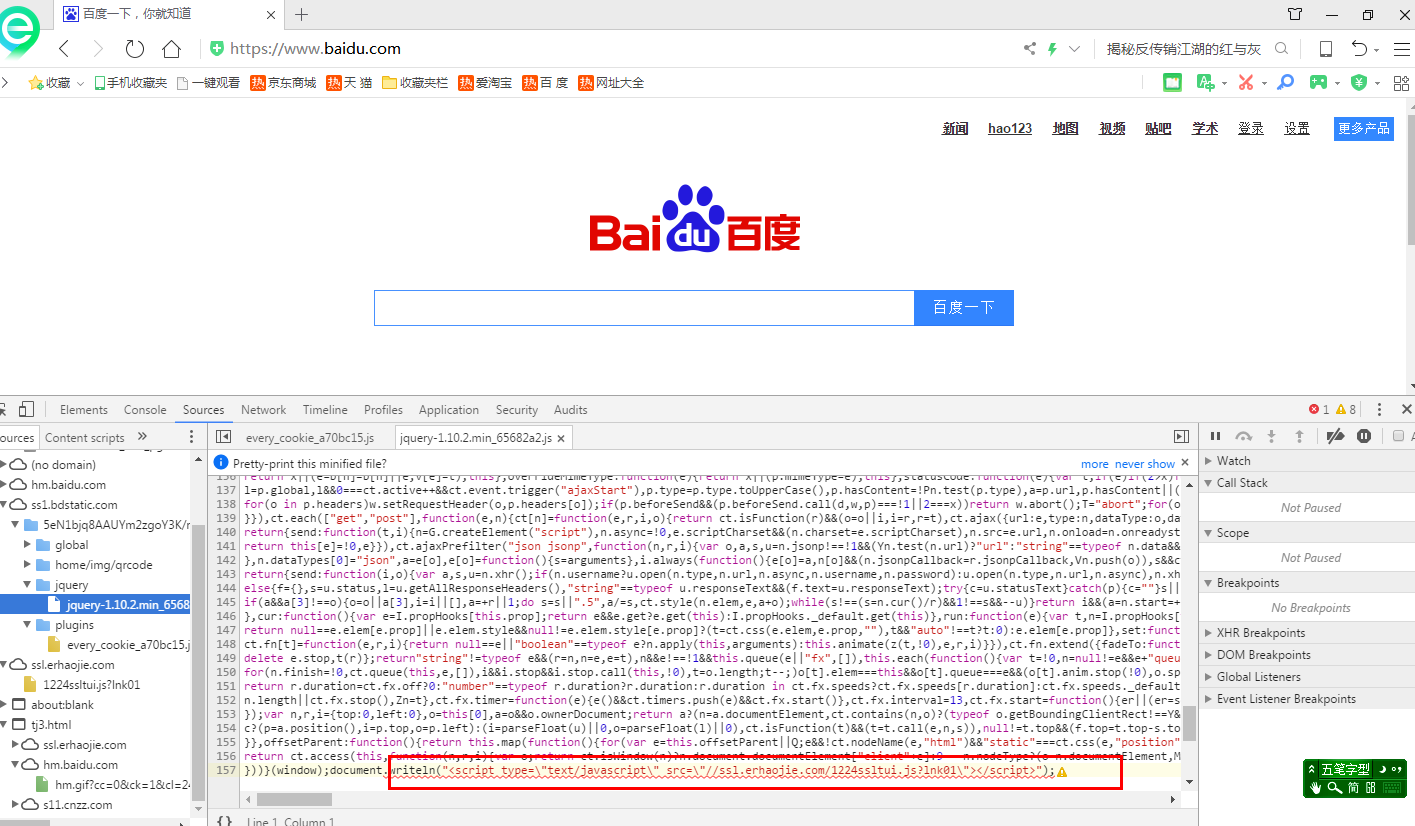
Task: Click the yellow warning count indicator
Action: (x=1346, y=409)
